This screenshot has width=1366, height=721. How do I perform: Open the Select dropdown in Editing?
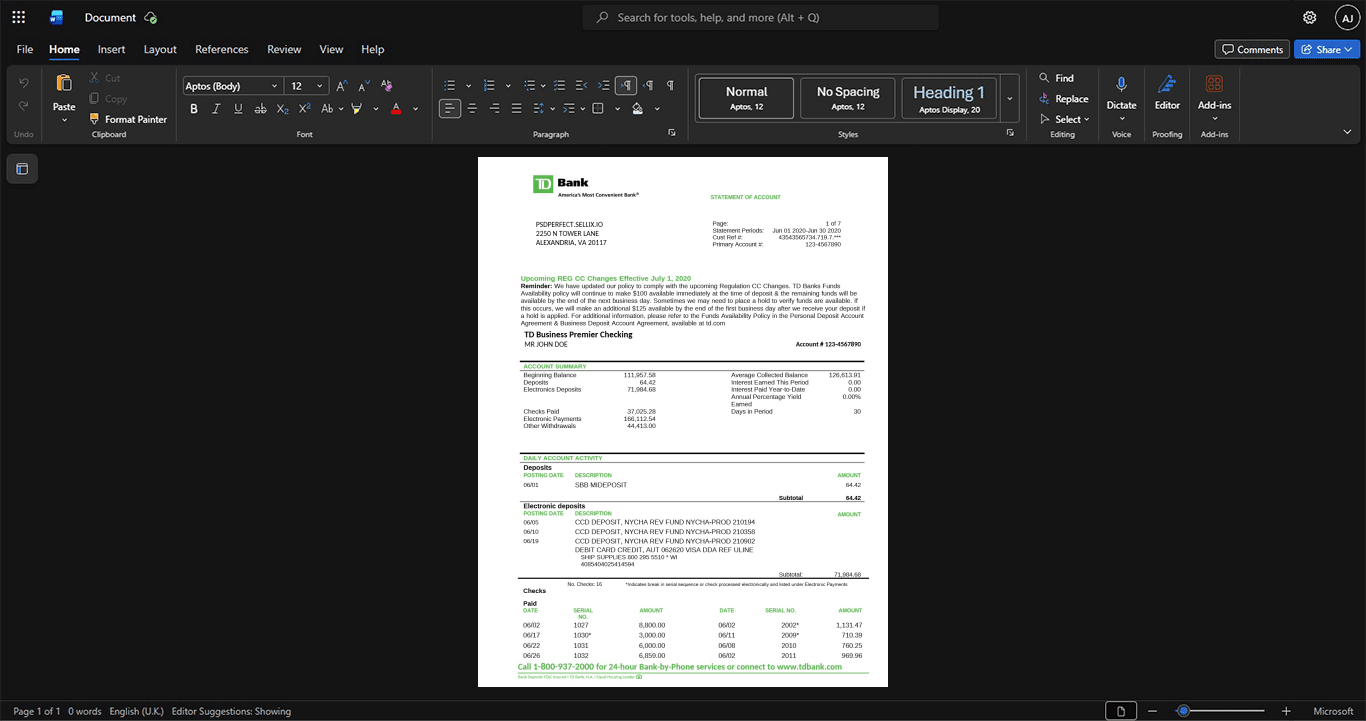1066,119
